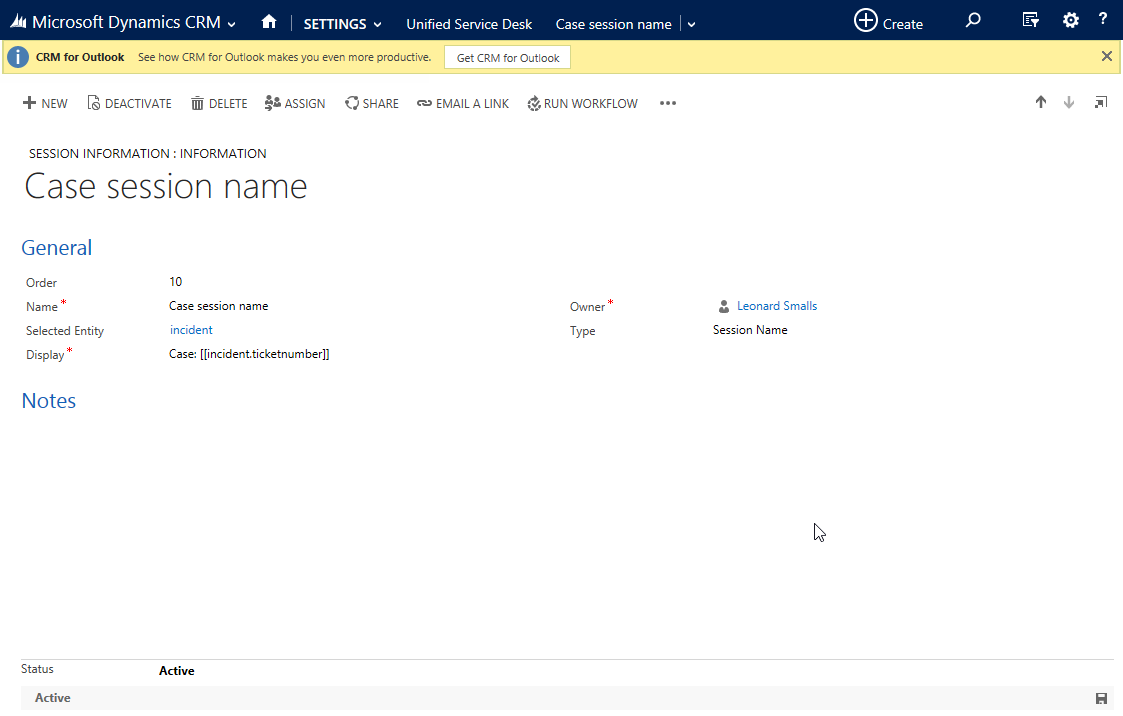
Task: Click the ASSIGN command label
Action: (x=304, y=104)
